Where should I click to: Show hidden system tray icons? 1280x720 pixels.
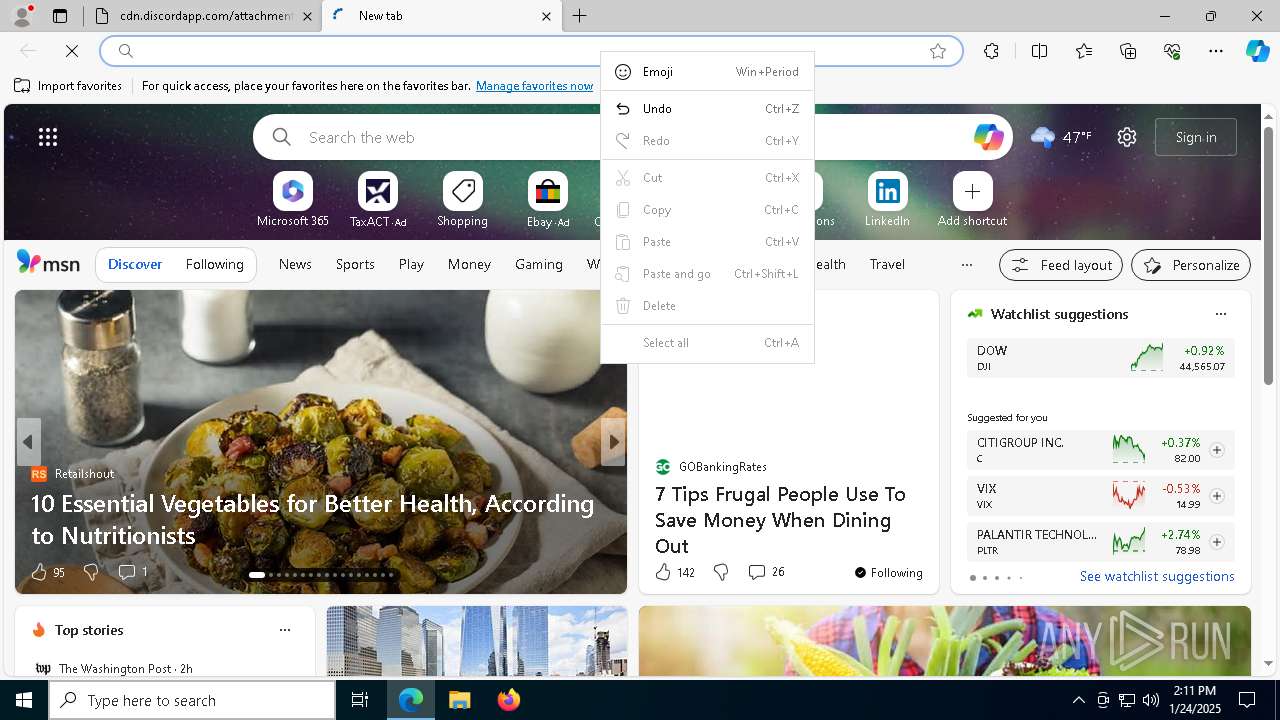(x=1078, y=700)
